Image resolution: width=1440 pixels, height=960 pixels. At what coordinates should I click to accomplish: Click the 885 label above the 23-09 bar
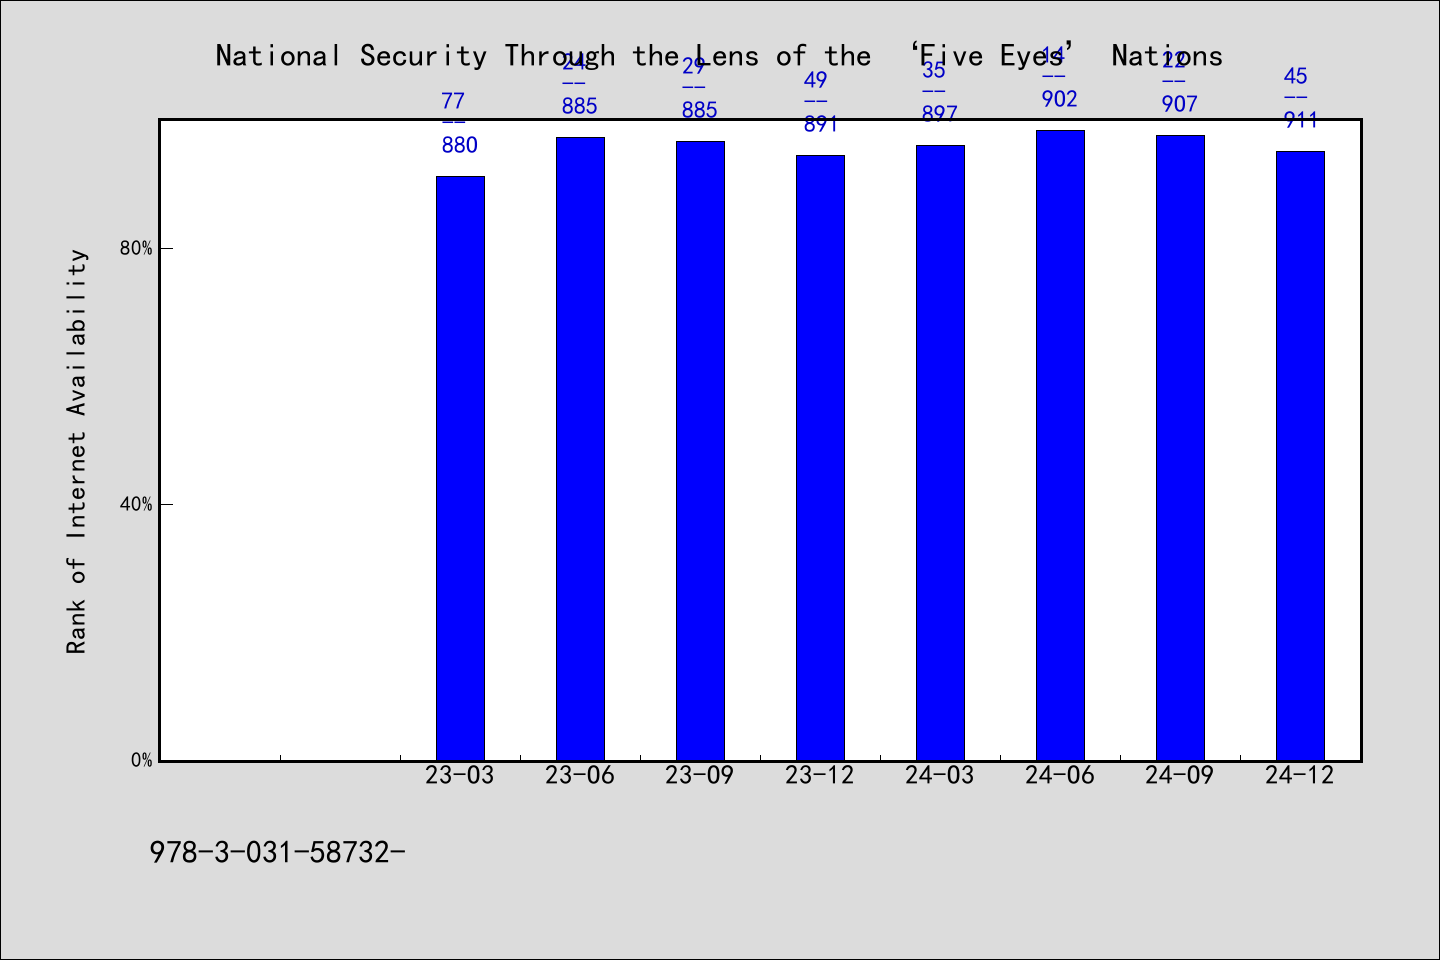click(x=700, y=110)
